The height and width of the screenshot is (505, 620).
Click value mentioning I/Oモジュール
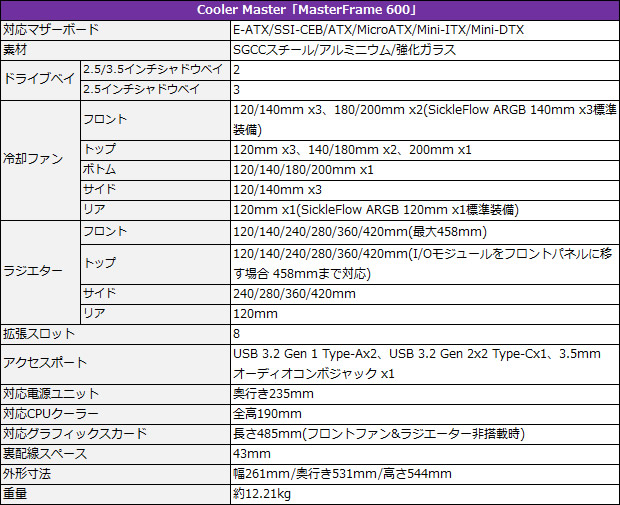(x=425, y=264)
